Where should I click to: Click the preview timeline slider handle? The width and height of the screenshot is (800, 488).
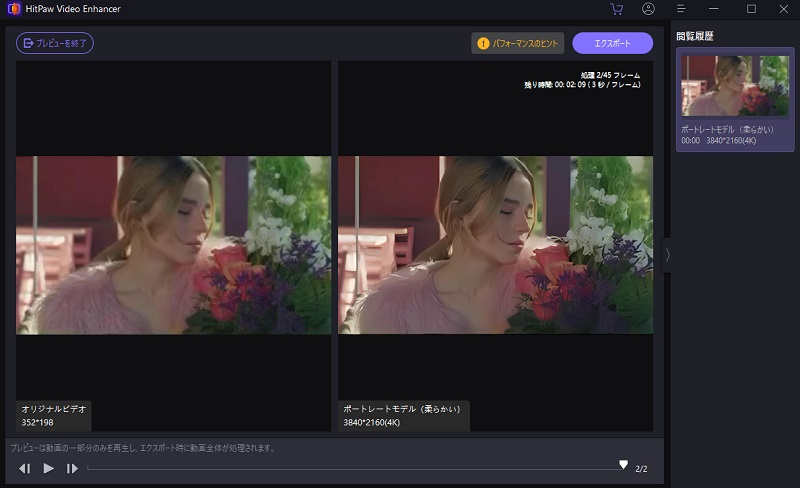tap(623, 465)
